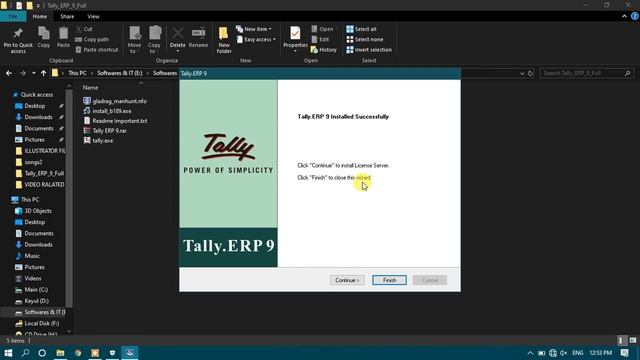The width and height of the screenshot is (640, 360).
Task: Click Select all in ribbon
Action: click(361, 29)
